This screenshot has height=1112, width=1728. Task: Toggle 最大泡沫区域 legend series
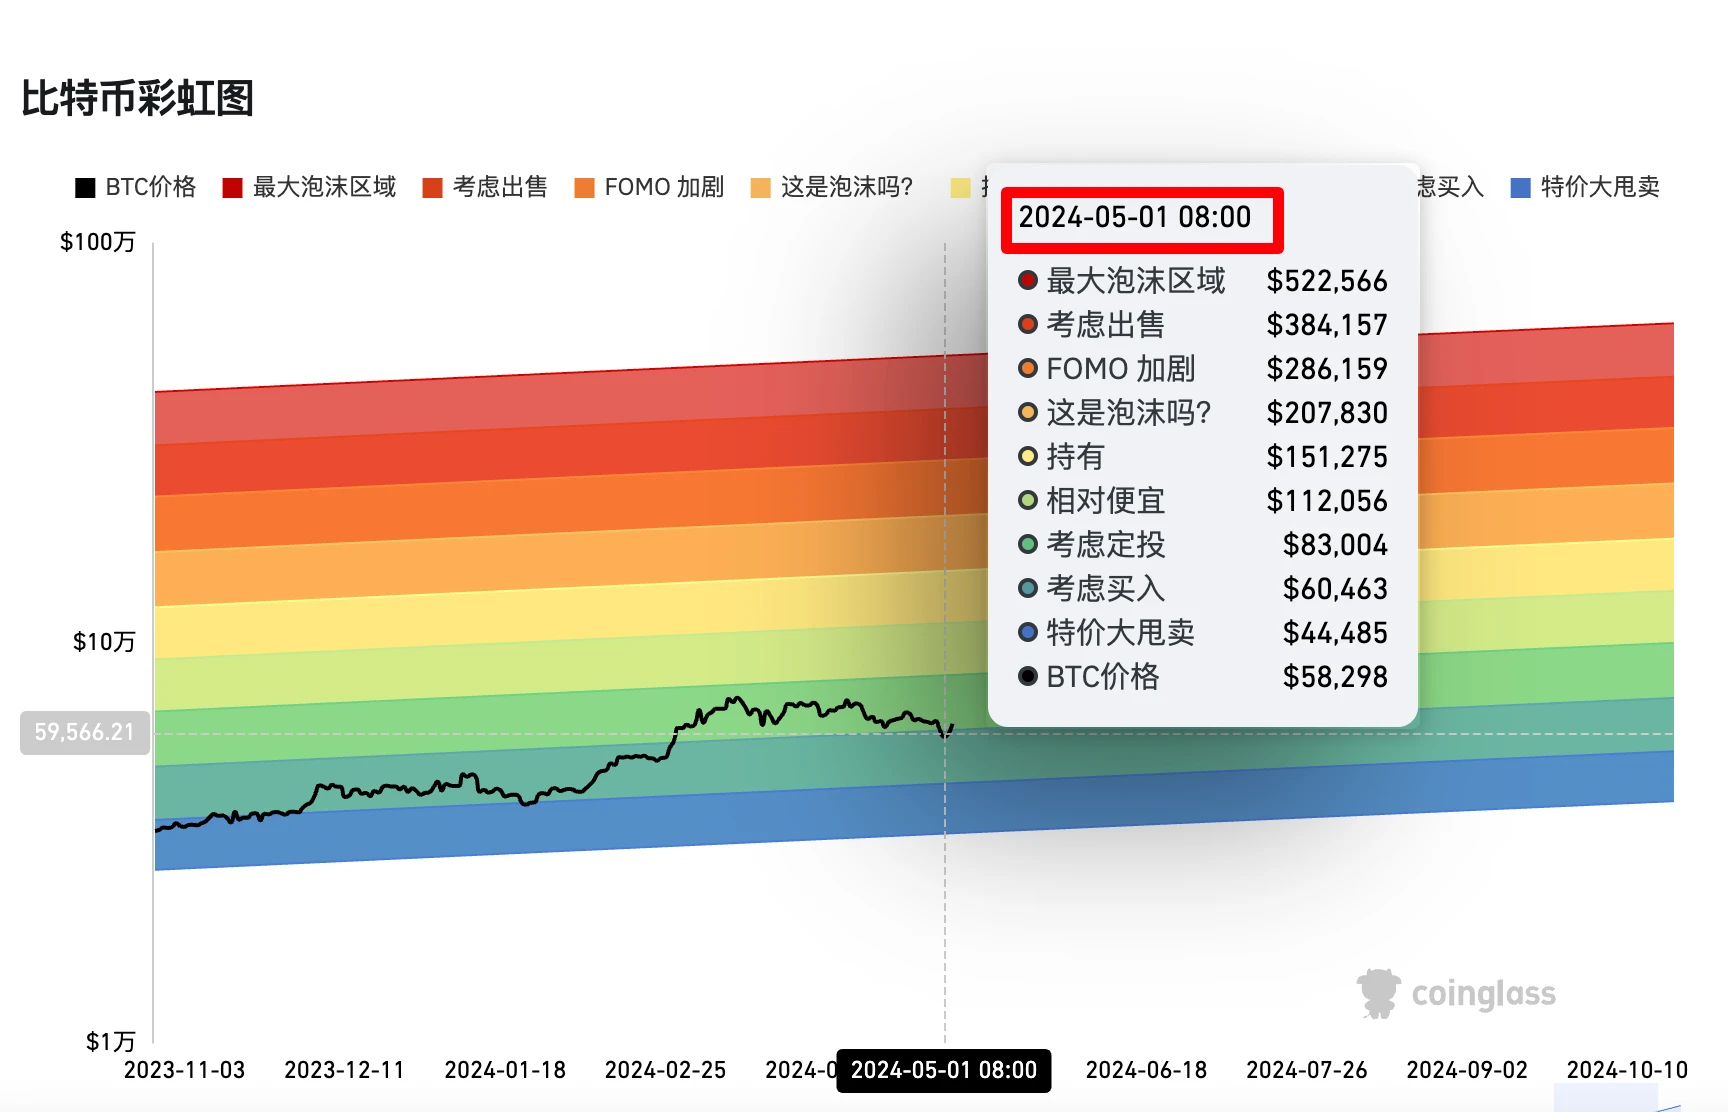pyautogui.click(x=309, y=187)
